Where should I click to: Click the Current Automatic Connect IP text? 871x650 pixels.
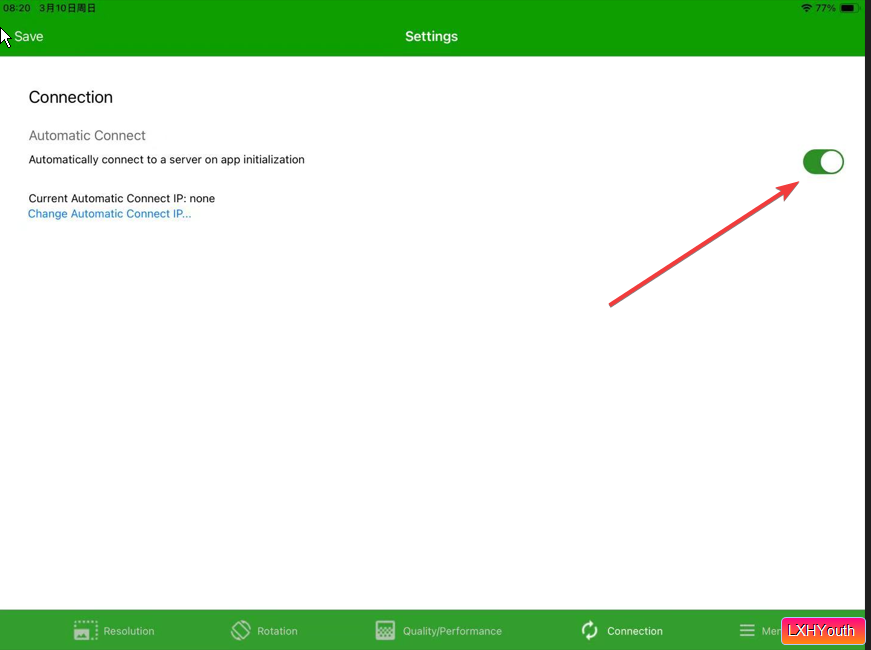122,198
